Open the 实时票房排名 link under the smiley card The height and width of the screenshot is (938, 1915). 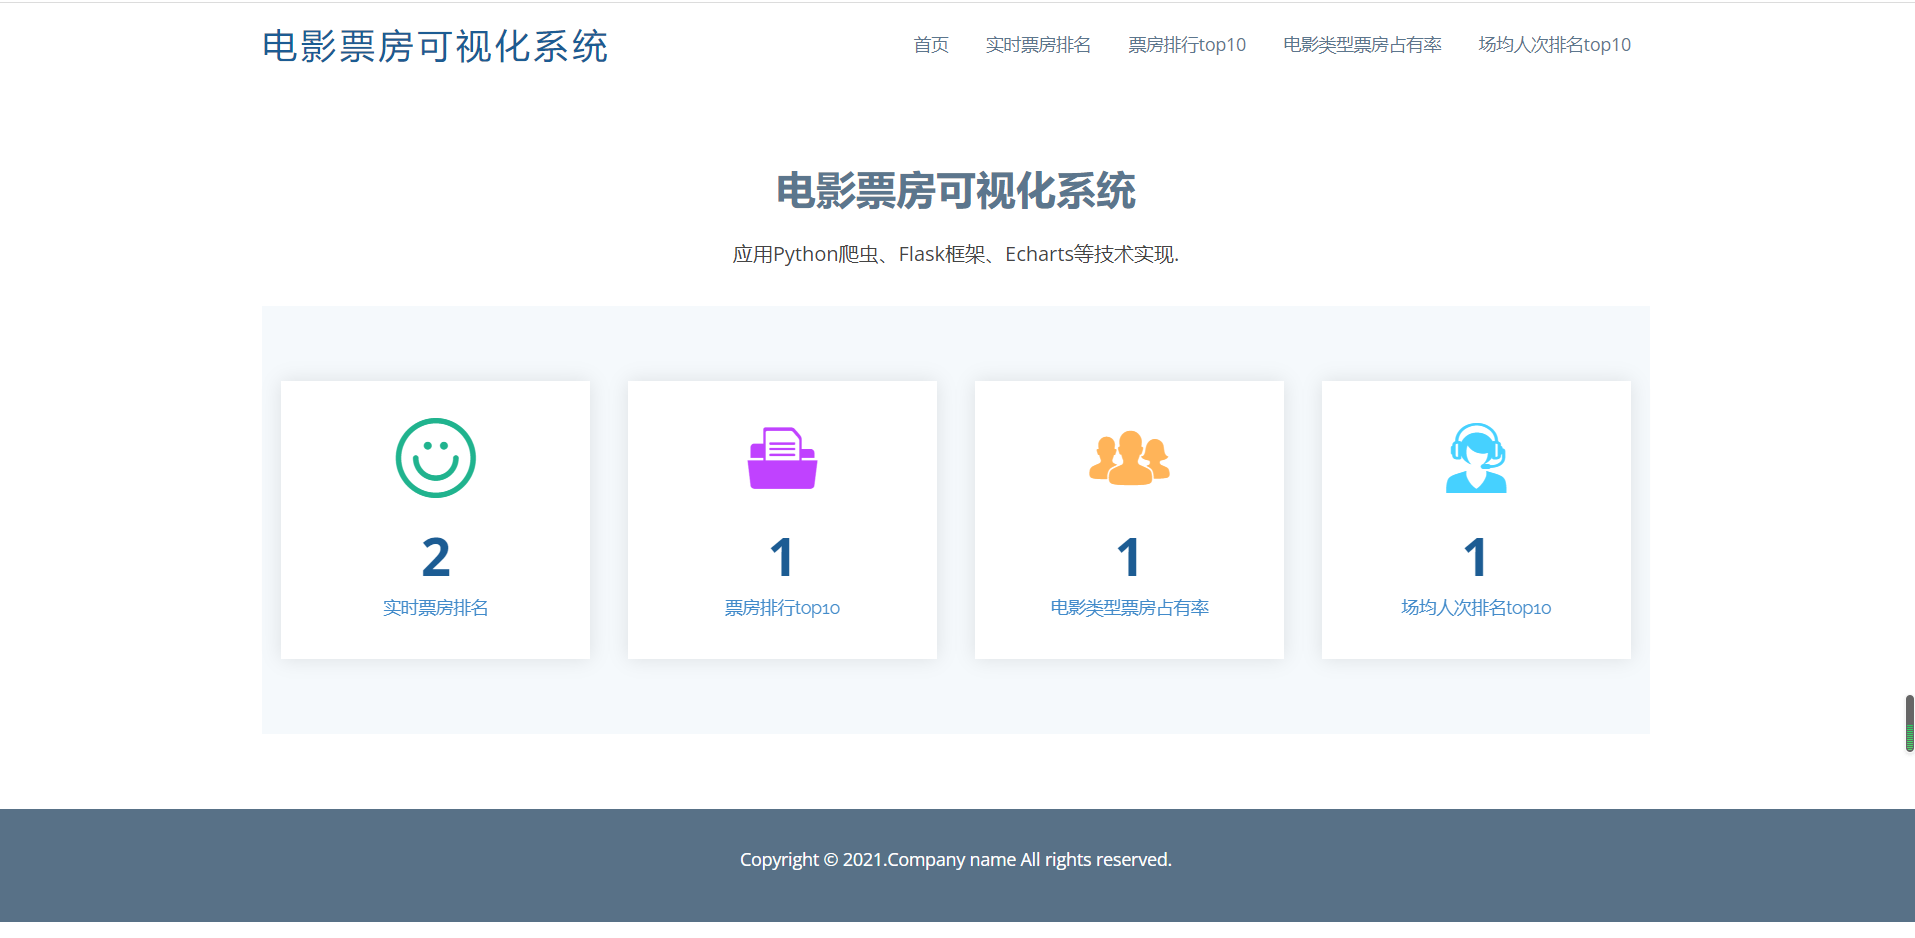(x=435, y=608)
